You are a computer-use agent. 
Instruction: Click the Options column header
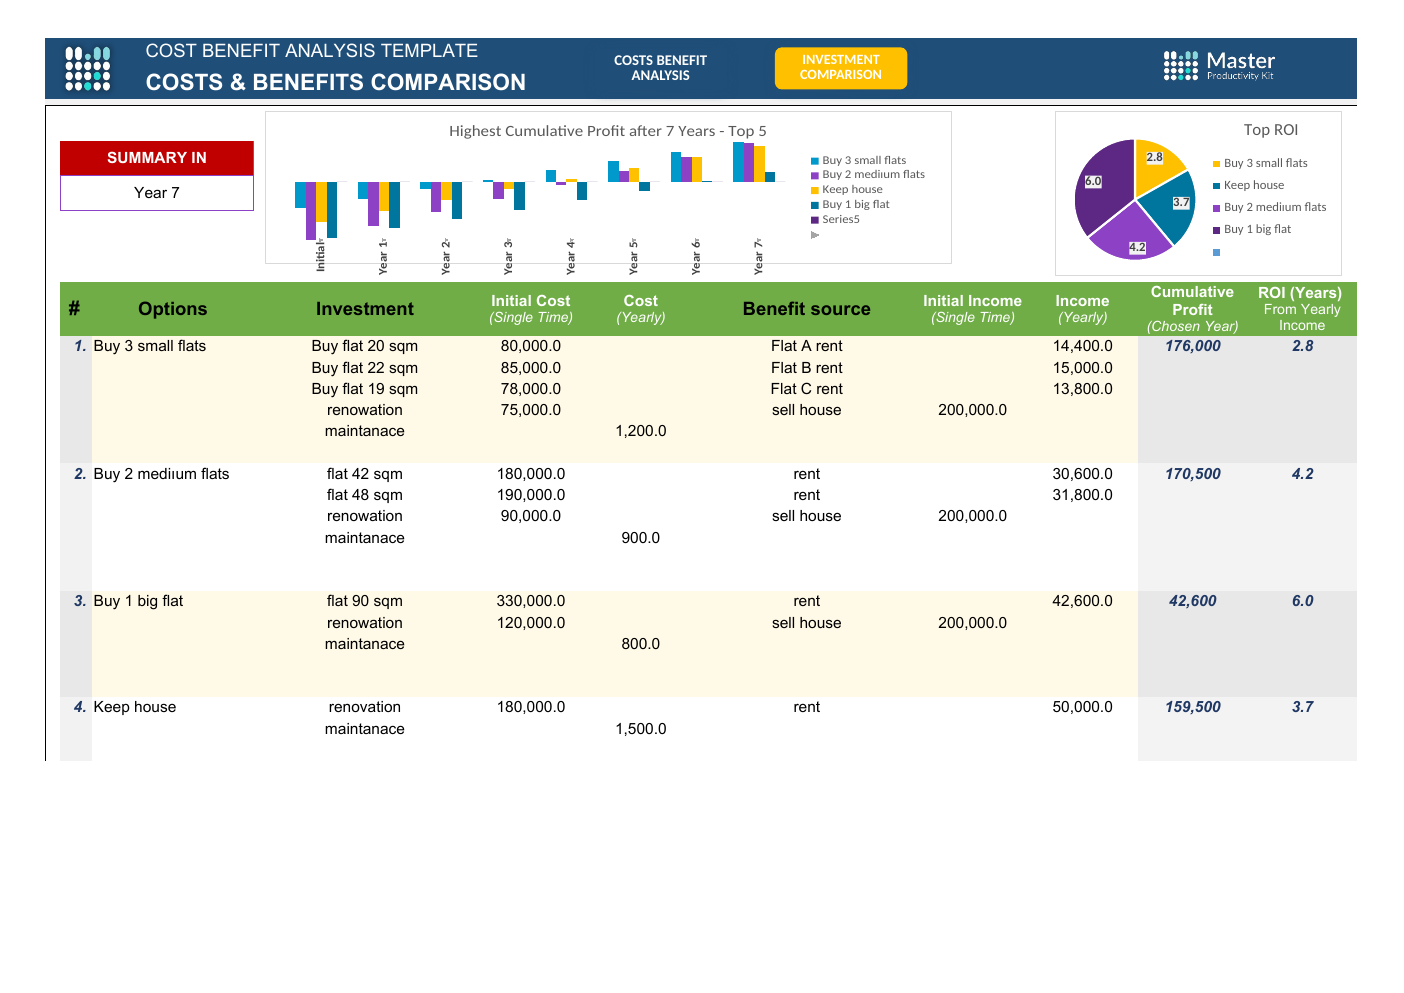(x=173, y=309)
